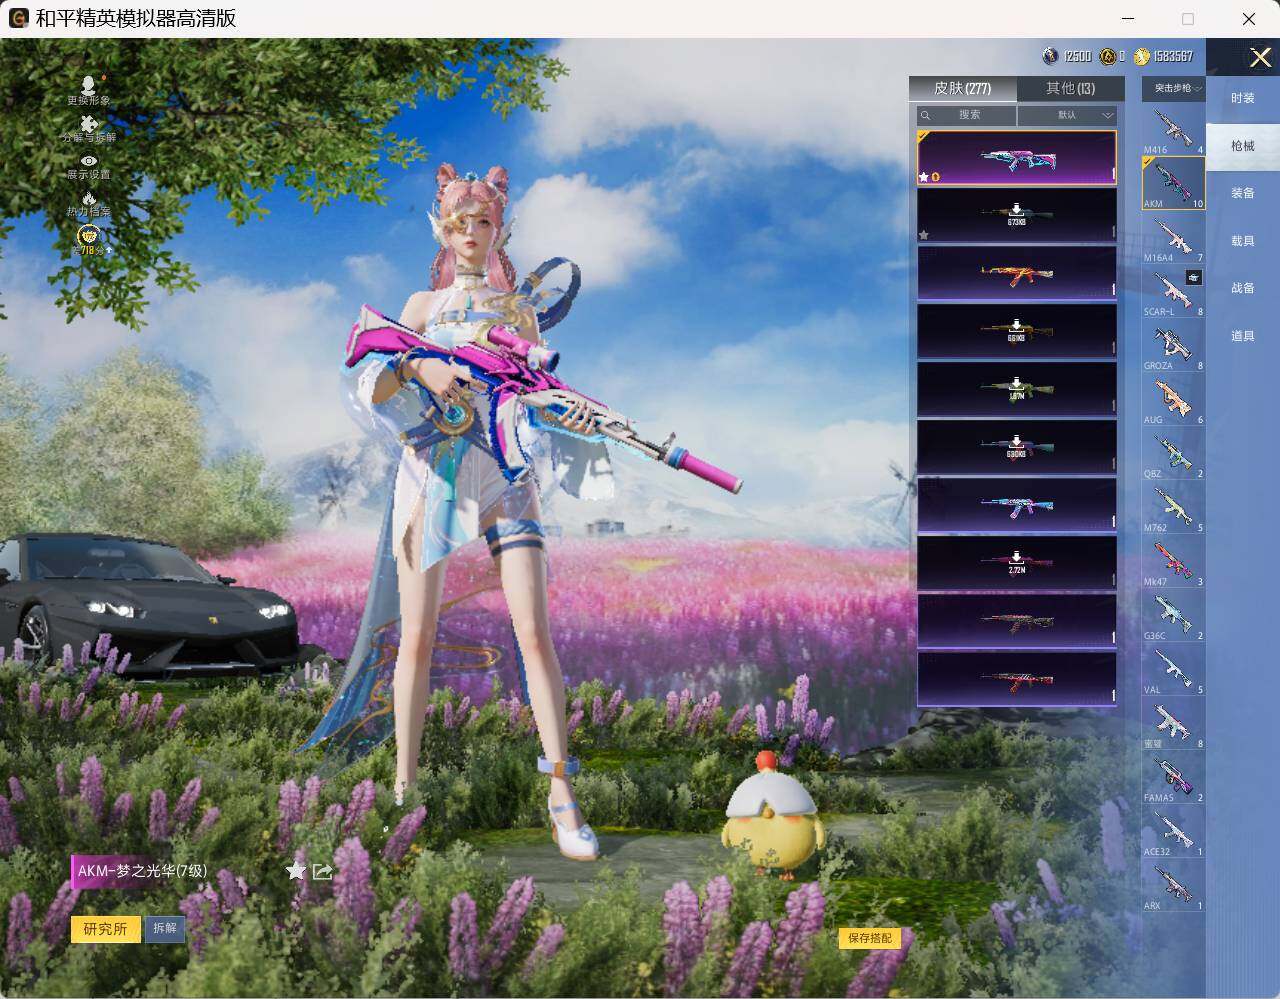Open the 战备 category tab
The width and height of the screenshot is (1280, 999).
click(x=1243, y=288)
